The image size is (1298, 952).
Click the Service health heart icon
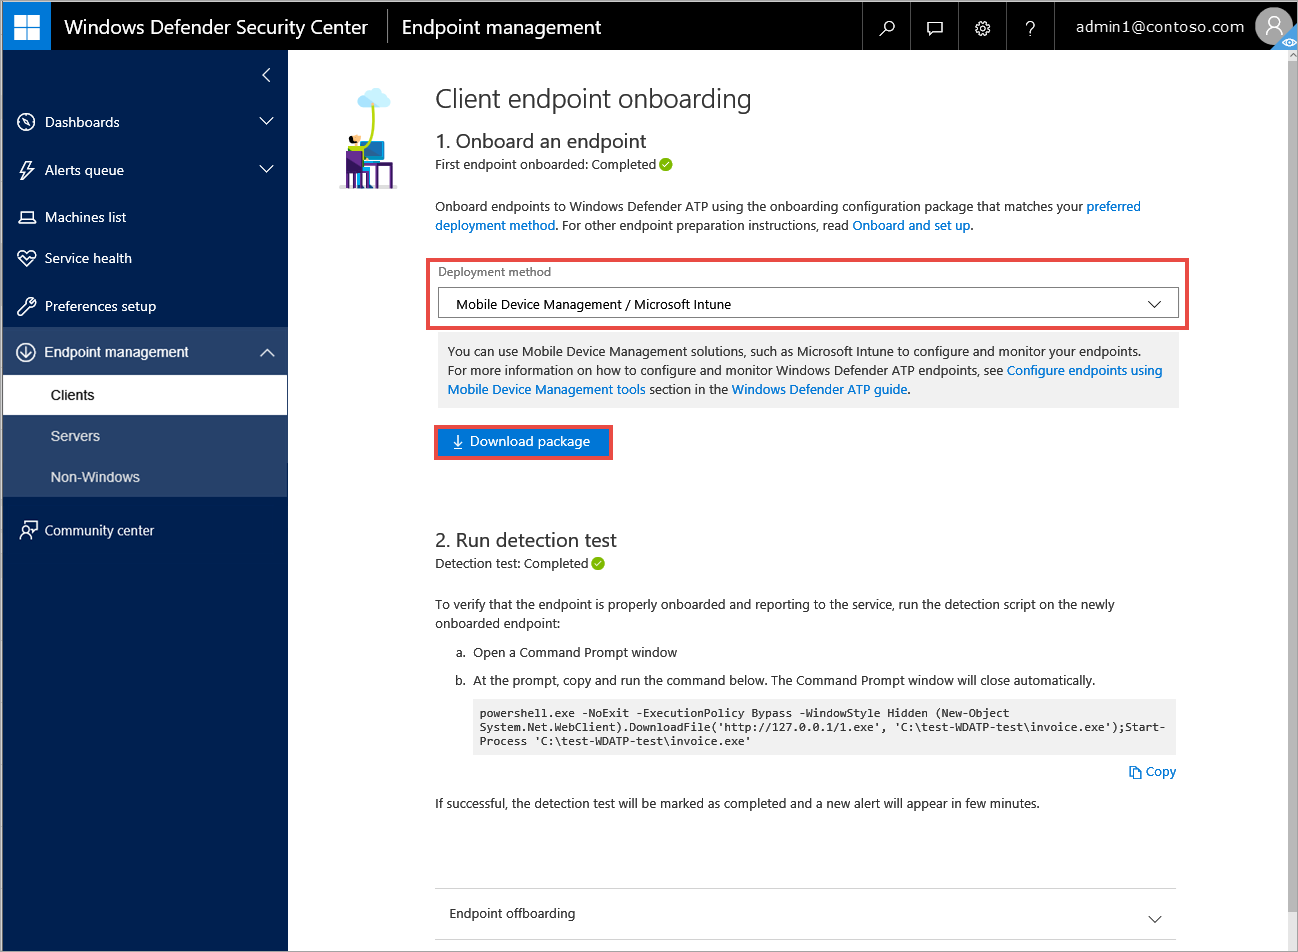pyautogui.click(x=27, y=258)
